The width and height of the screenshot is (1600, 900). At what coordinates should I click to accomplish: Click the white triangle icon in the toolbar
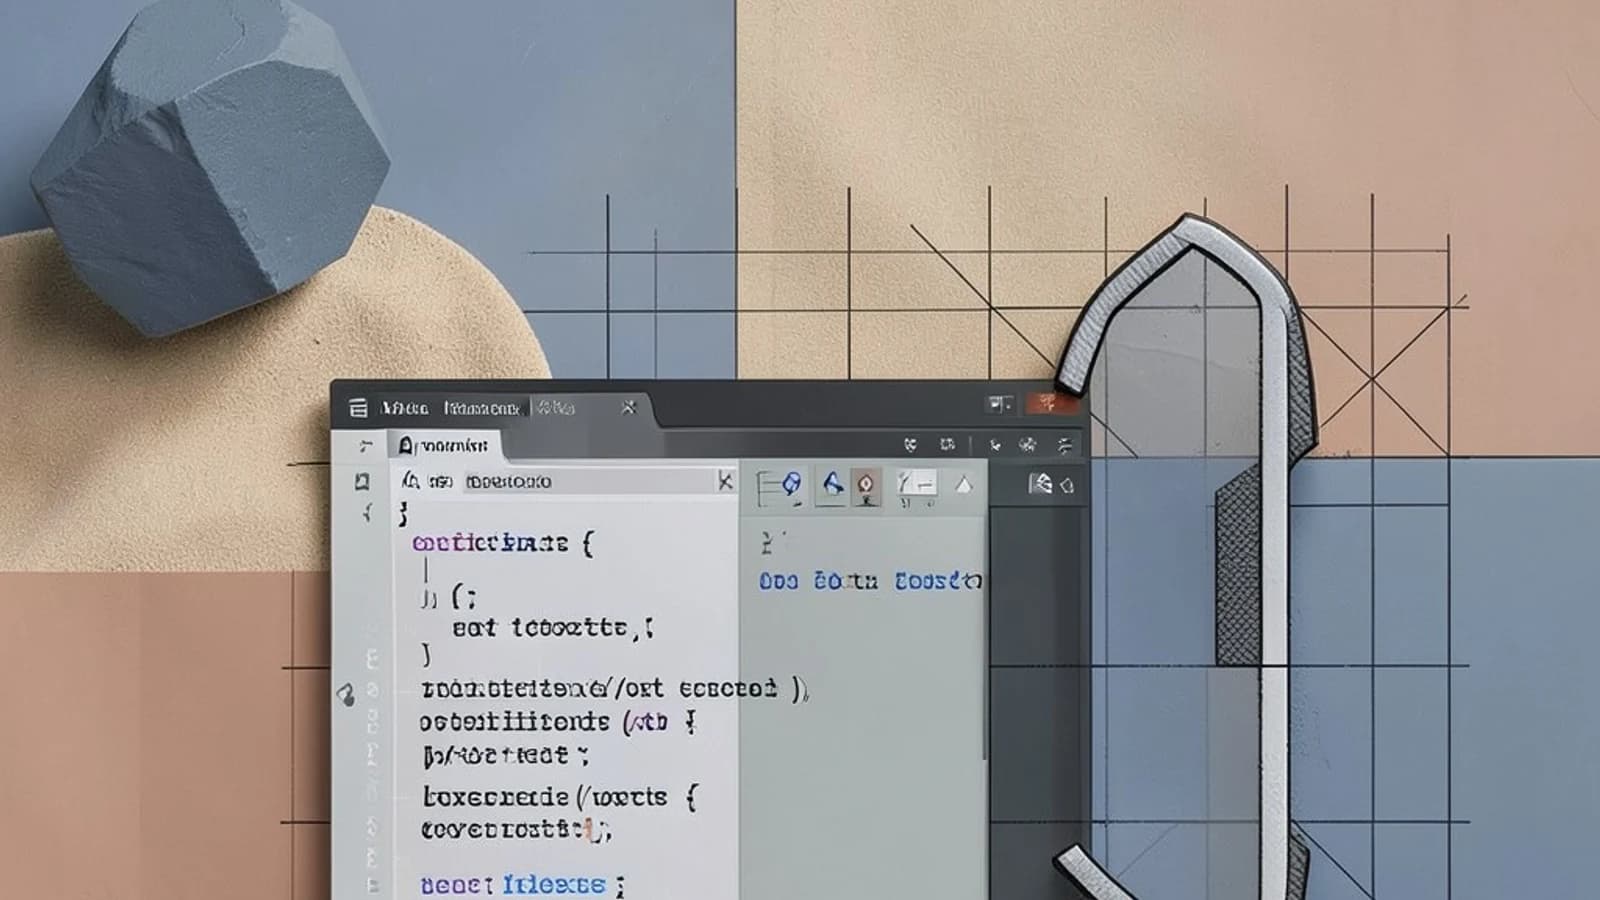click(963, 485)
